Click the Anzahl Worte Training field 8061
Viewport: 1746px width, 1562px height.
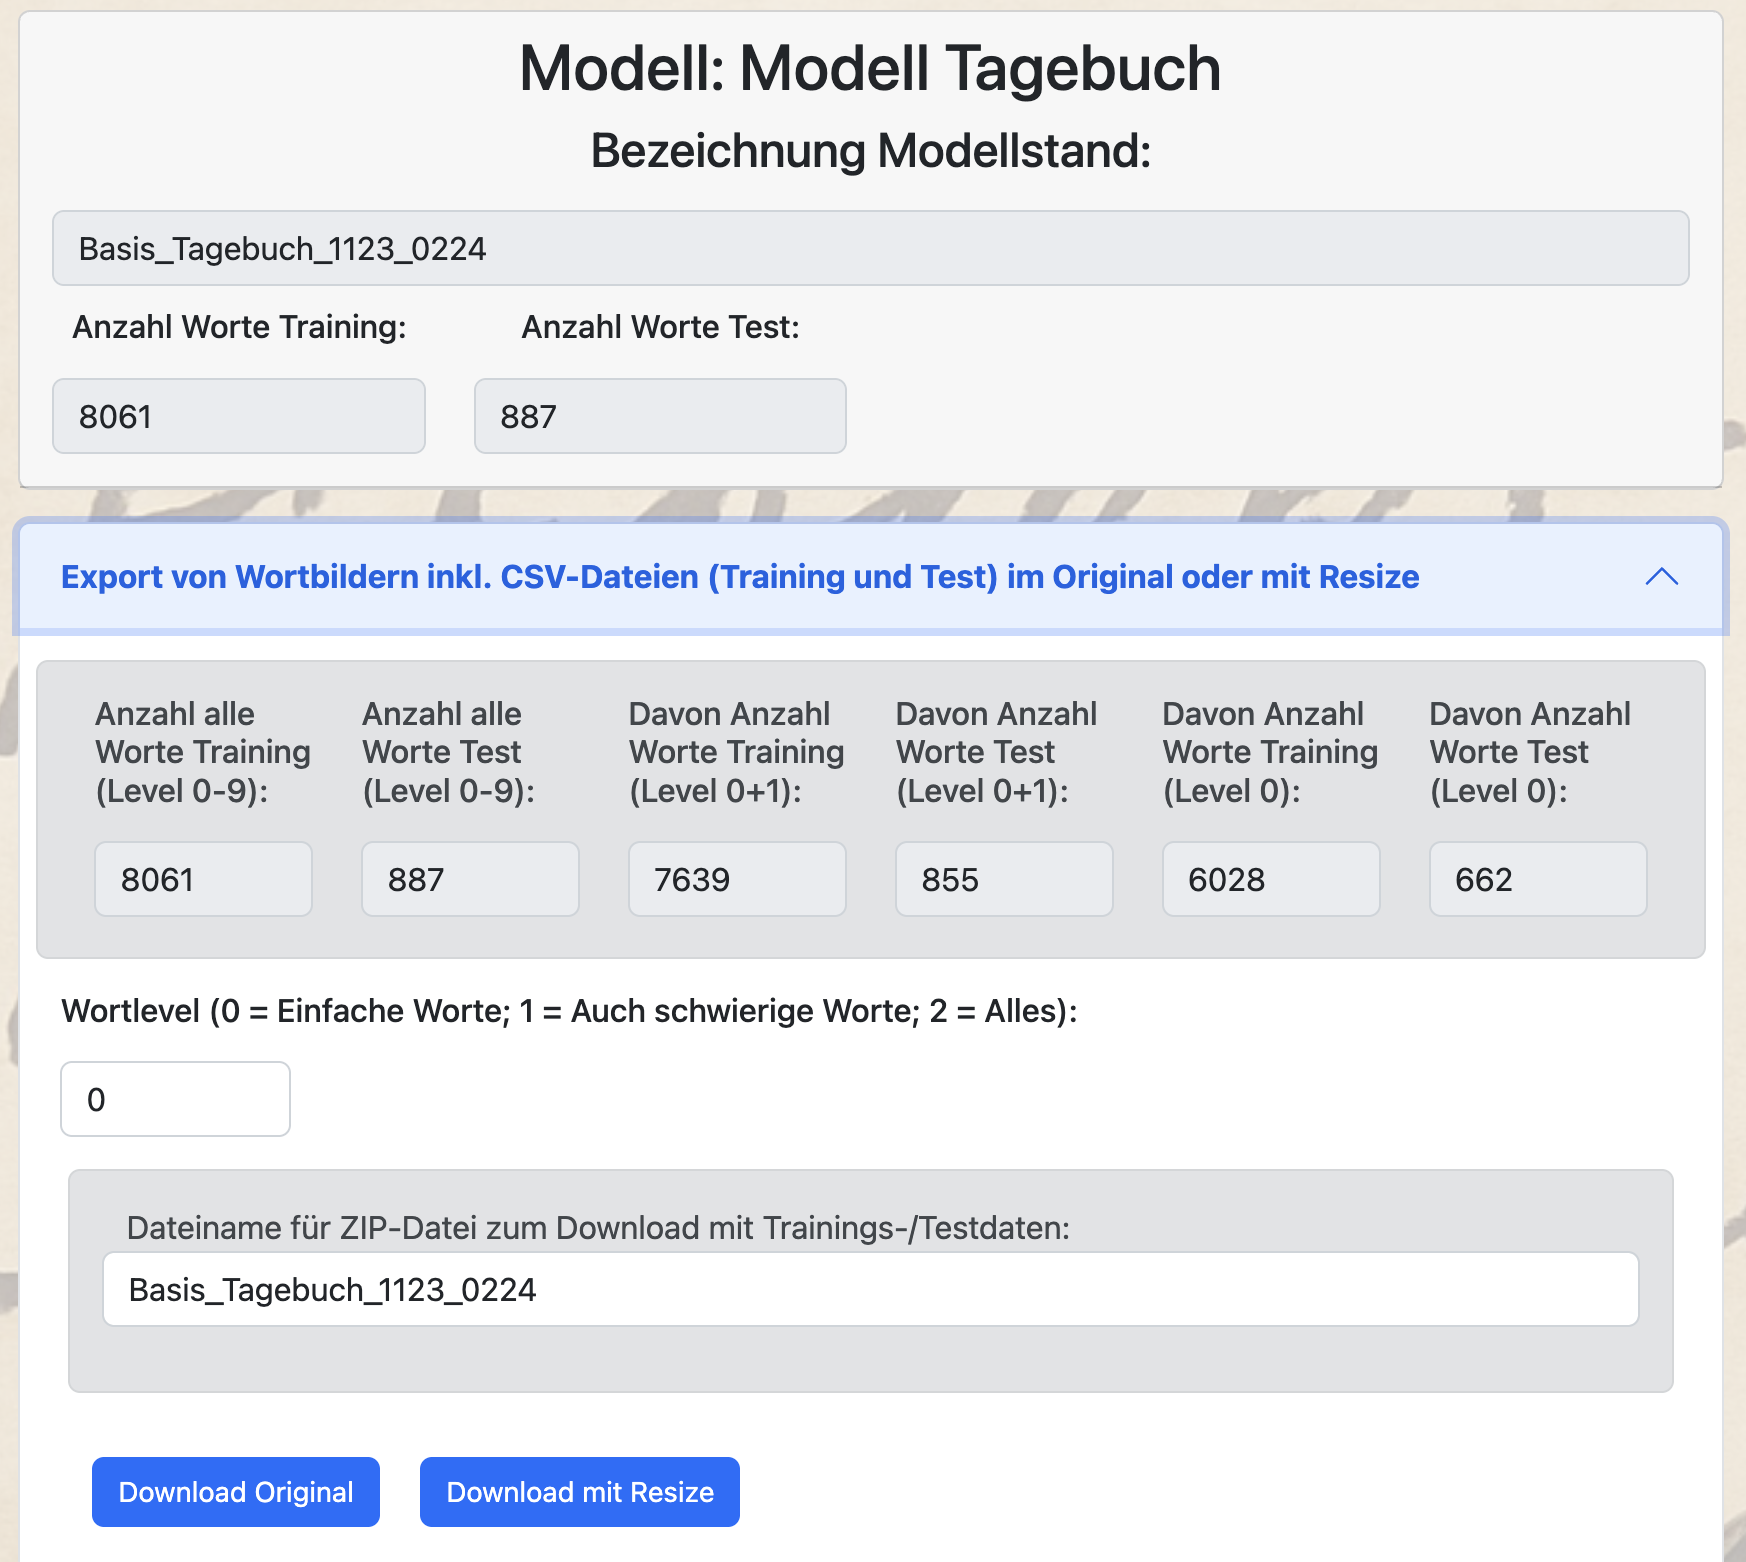(239, 416)
